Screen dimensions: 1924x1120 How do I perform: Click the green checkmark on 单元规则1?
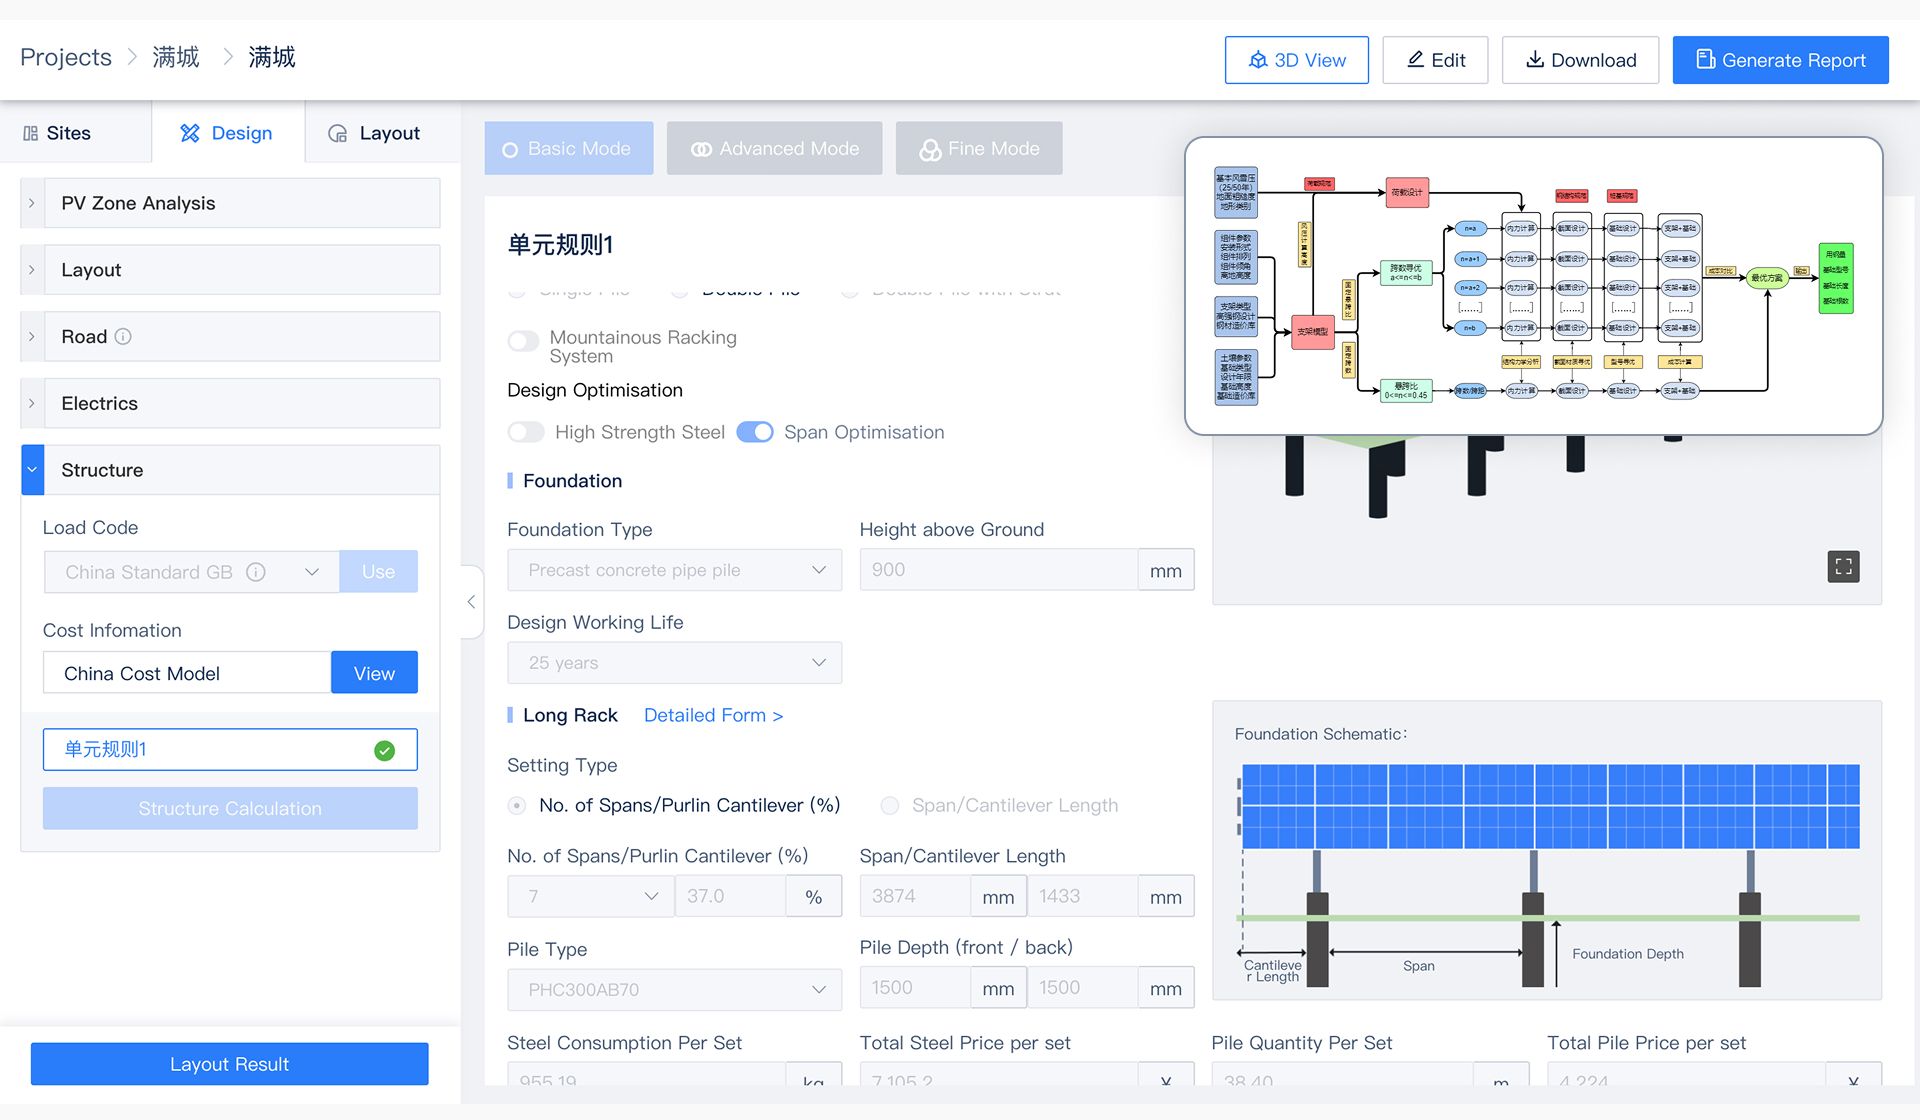tap(384, 751)
